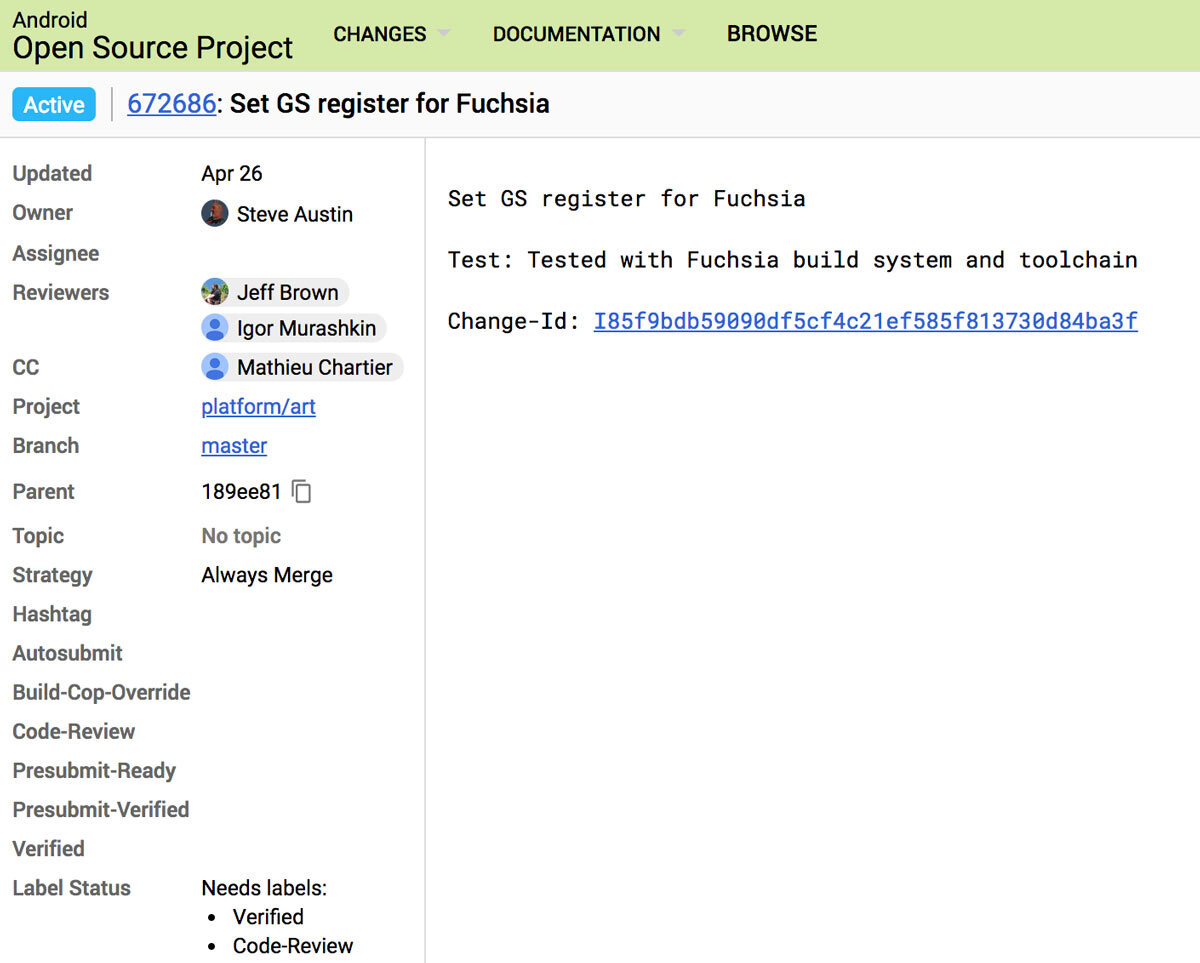1200x963 pixels.
Task: Open the DOCUMENTATION menu
Action: [x=576, y=34]
